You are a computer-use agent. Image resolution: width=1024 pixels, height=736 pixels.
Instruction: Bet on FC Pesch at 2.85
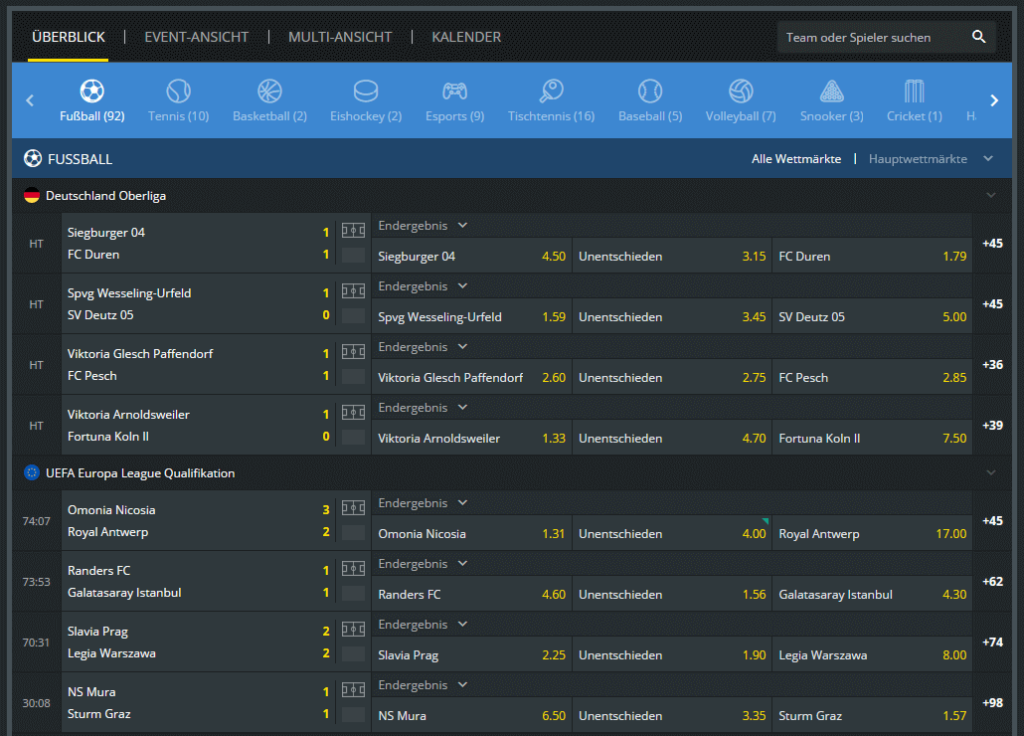(x=872, y=377)
